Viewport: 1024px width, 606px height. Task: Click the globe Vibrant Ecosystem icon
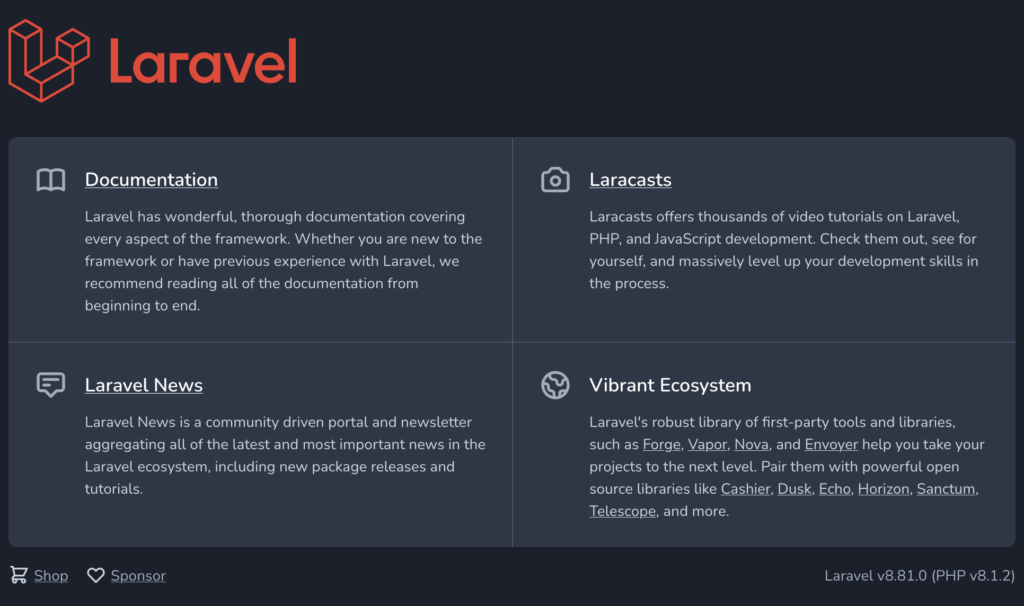tap(555, 385)
